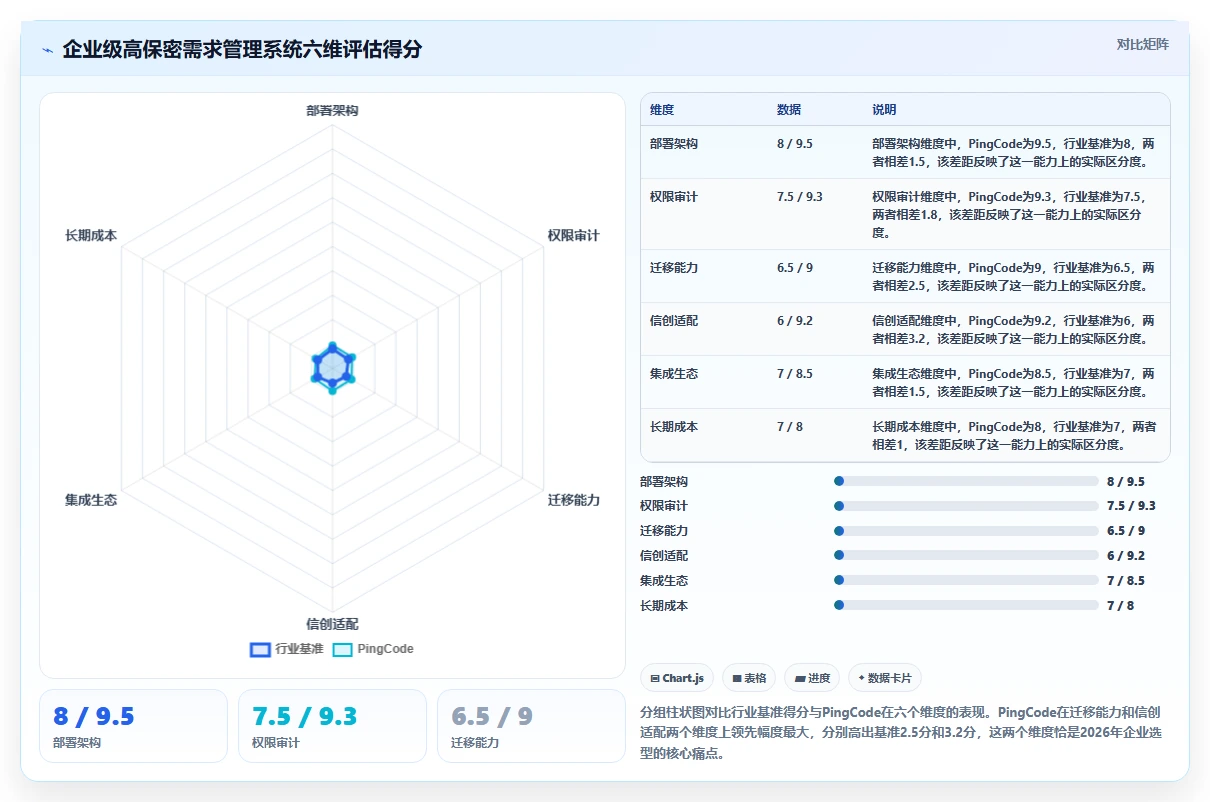Open the 7.5 / 9.3 权限审计 data card
Viewport: 1210px width, 802px height.
[332, 726]
